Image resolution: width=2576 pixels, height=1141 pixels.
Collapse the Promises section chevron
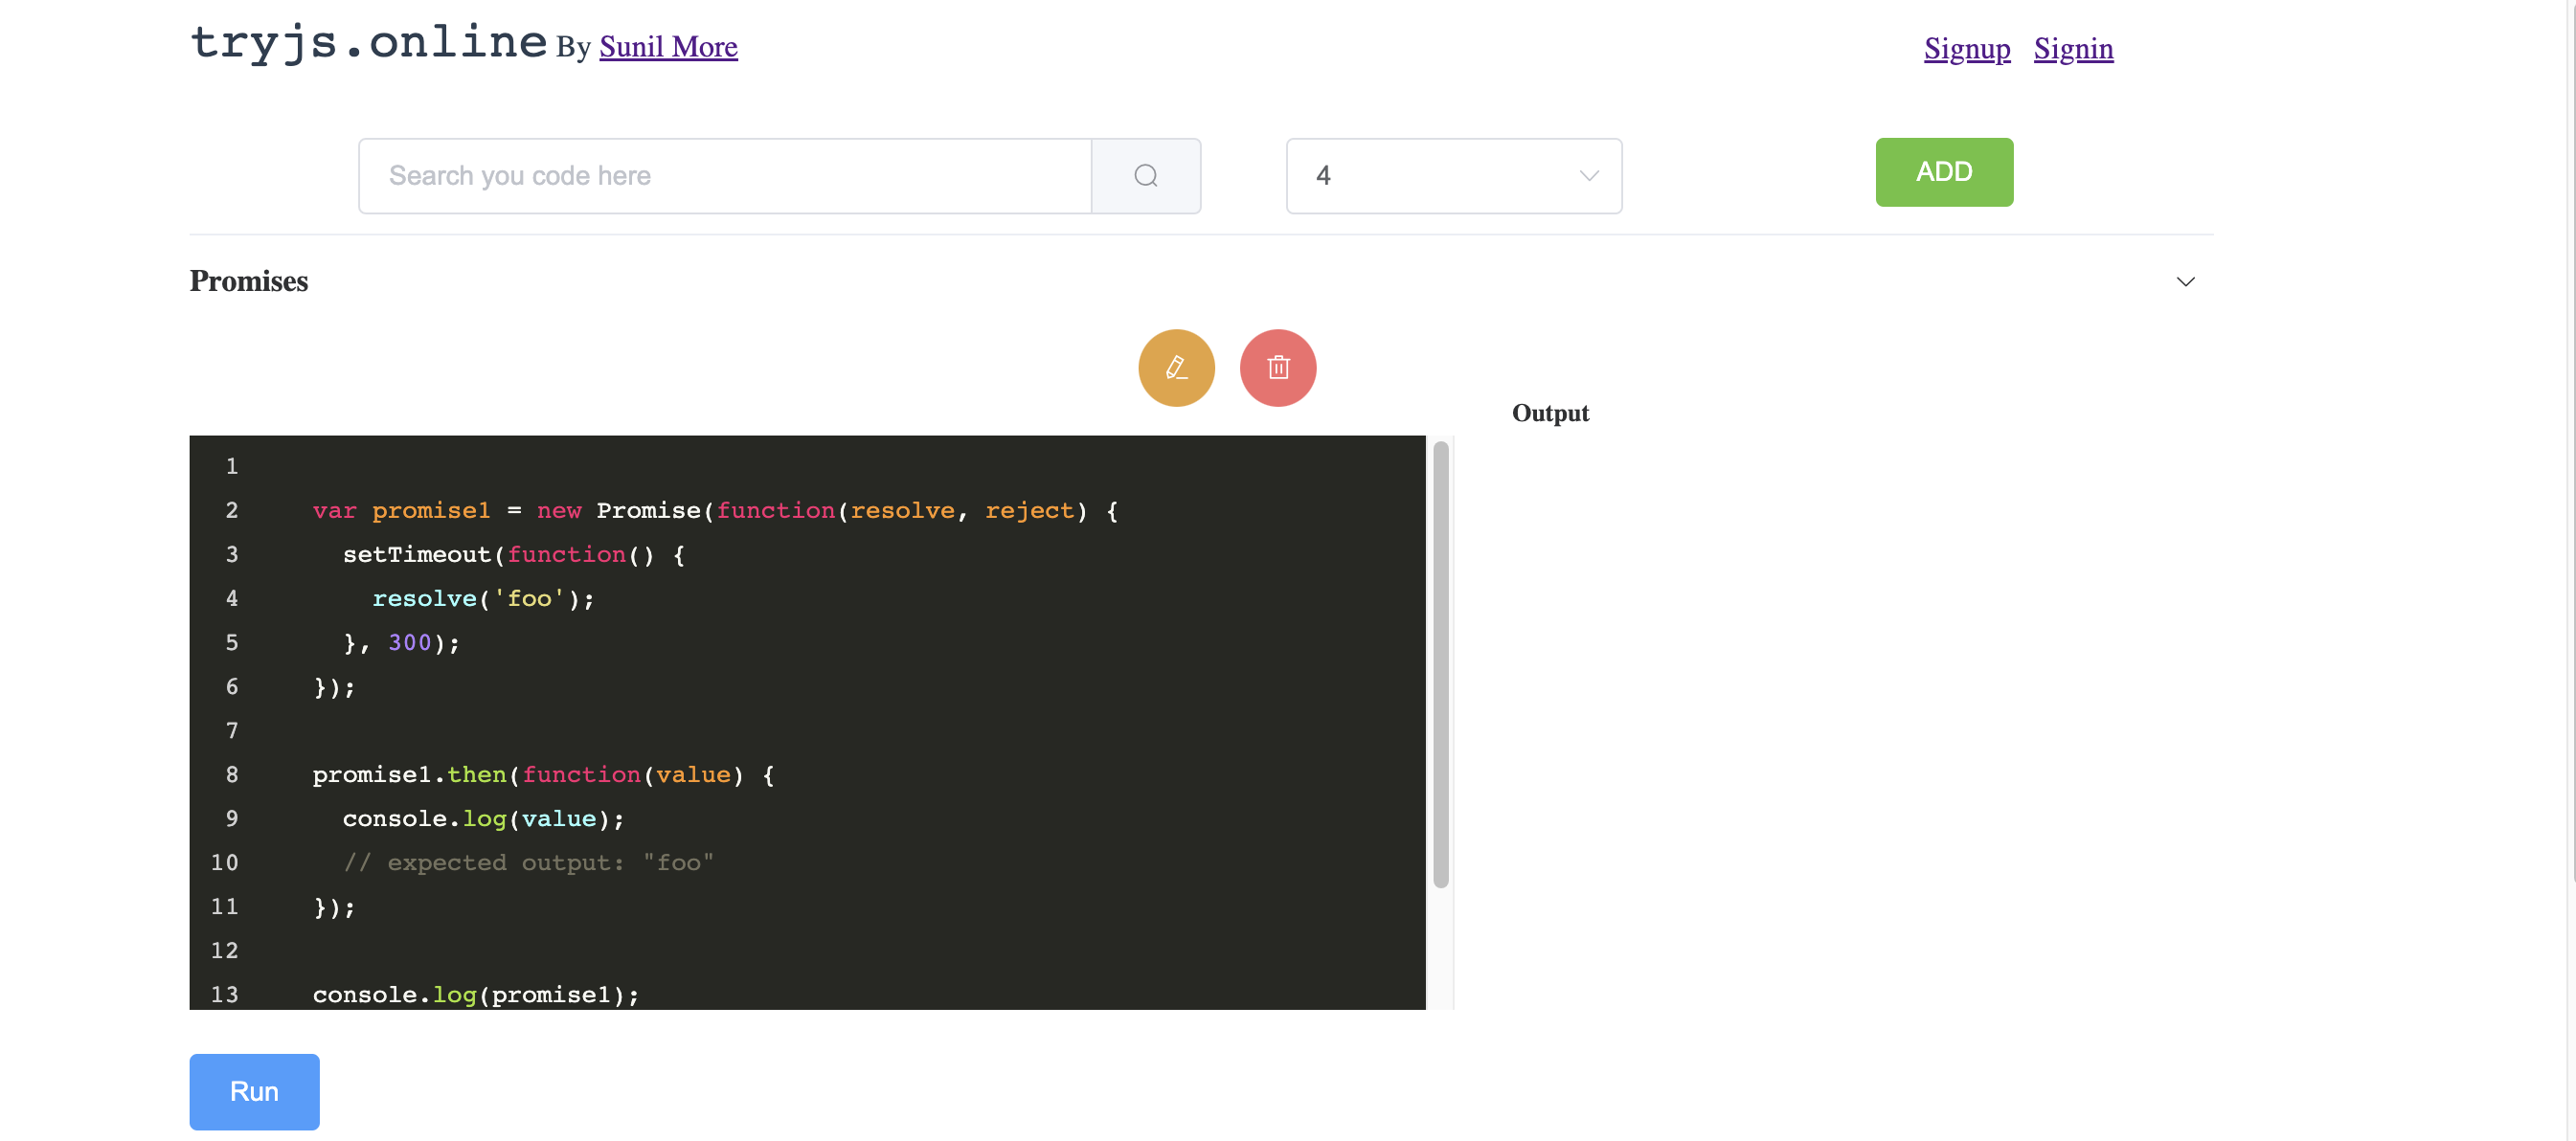[x=2185, y=282]
